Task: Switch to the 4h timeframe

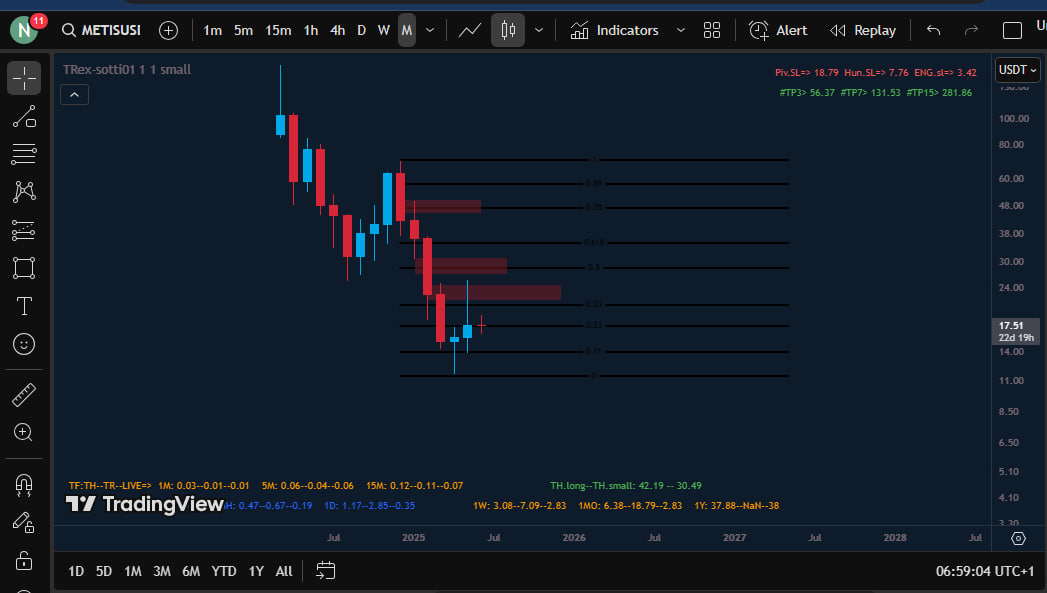Action: (338, 31)
